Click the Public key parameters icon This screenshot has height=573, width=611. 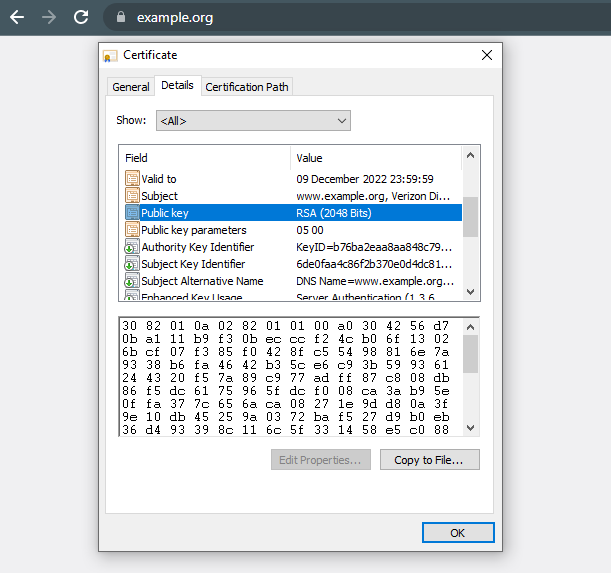(132, 230)
